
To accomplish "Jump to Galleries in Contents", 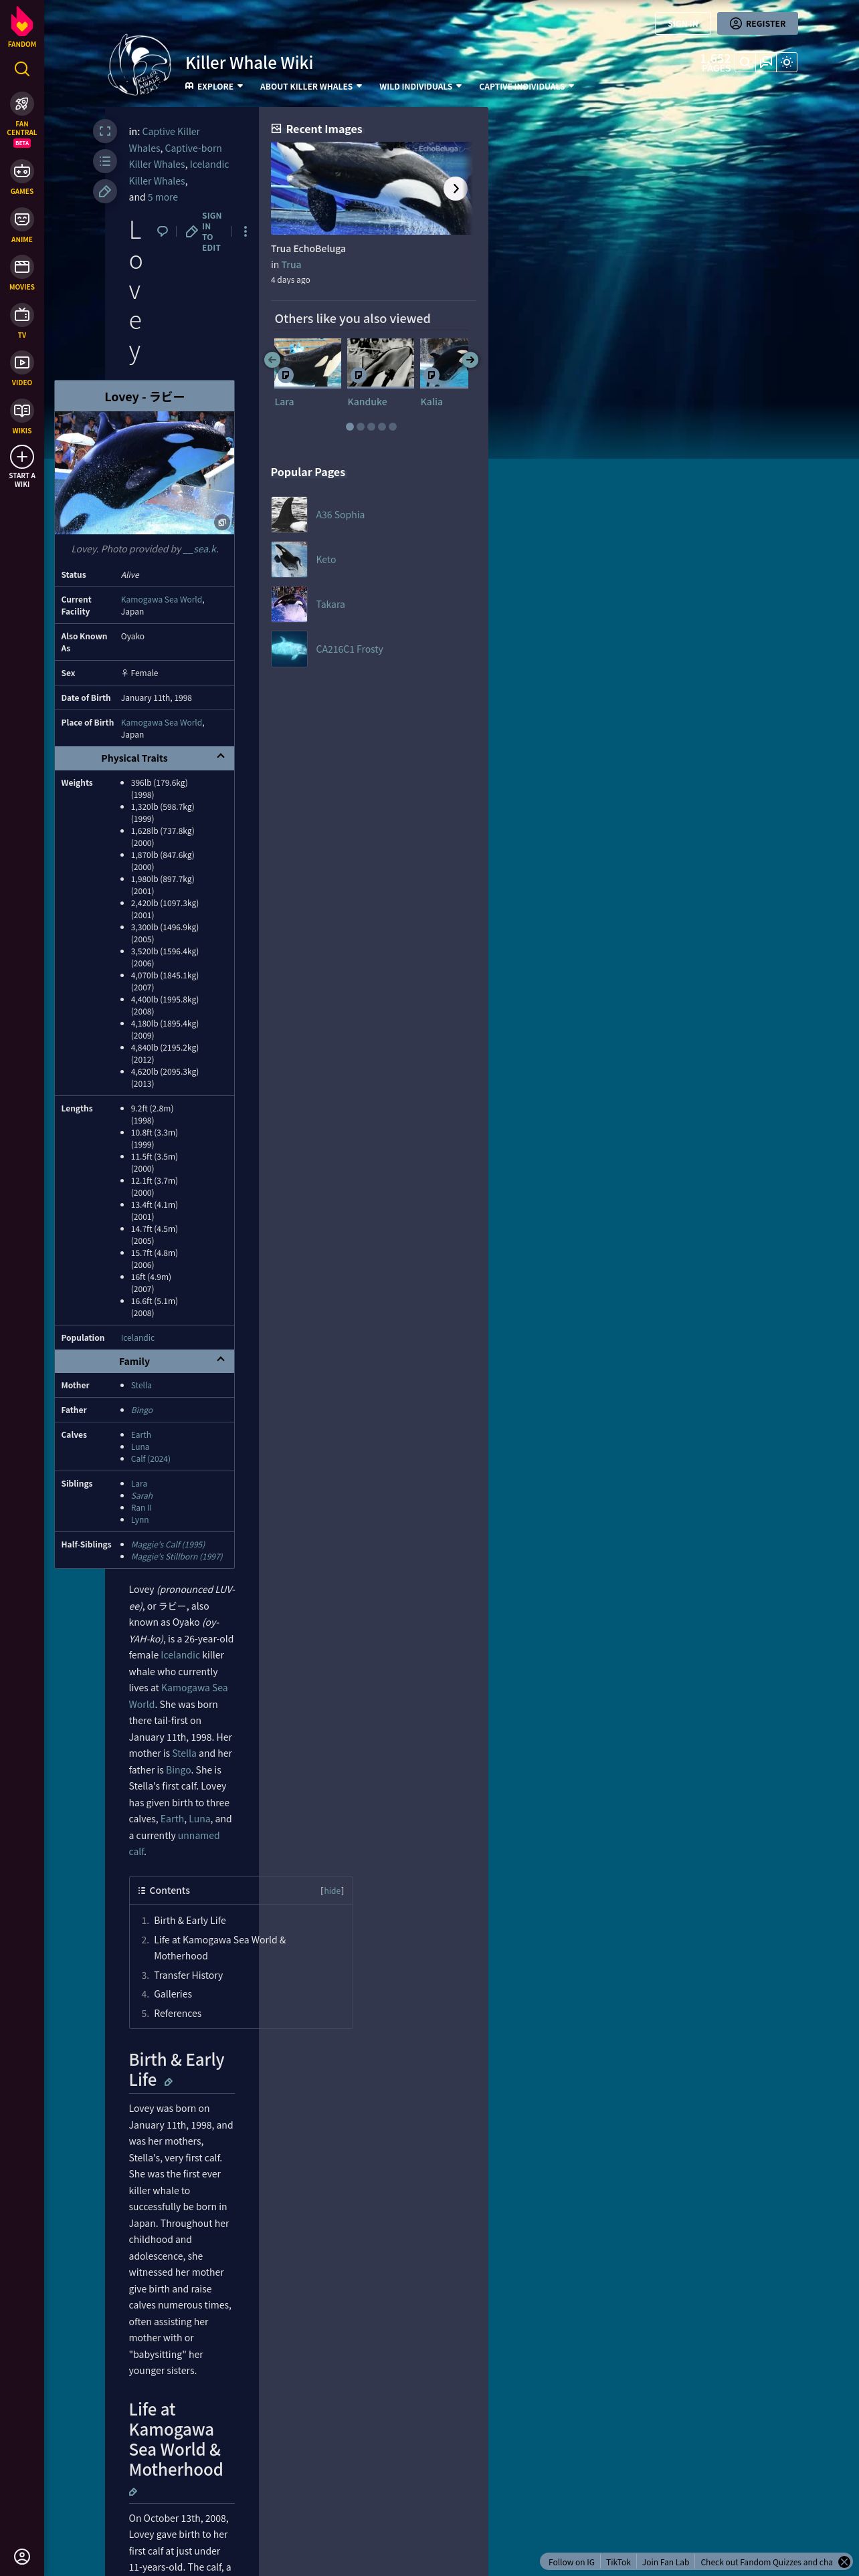I will pos(173,1994).
